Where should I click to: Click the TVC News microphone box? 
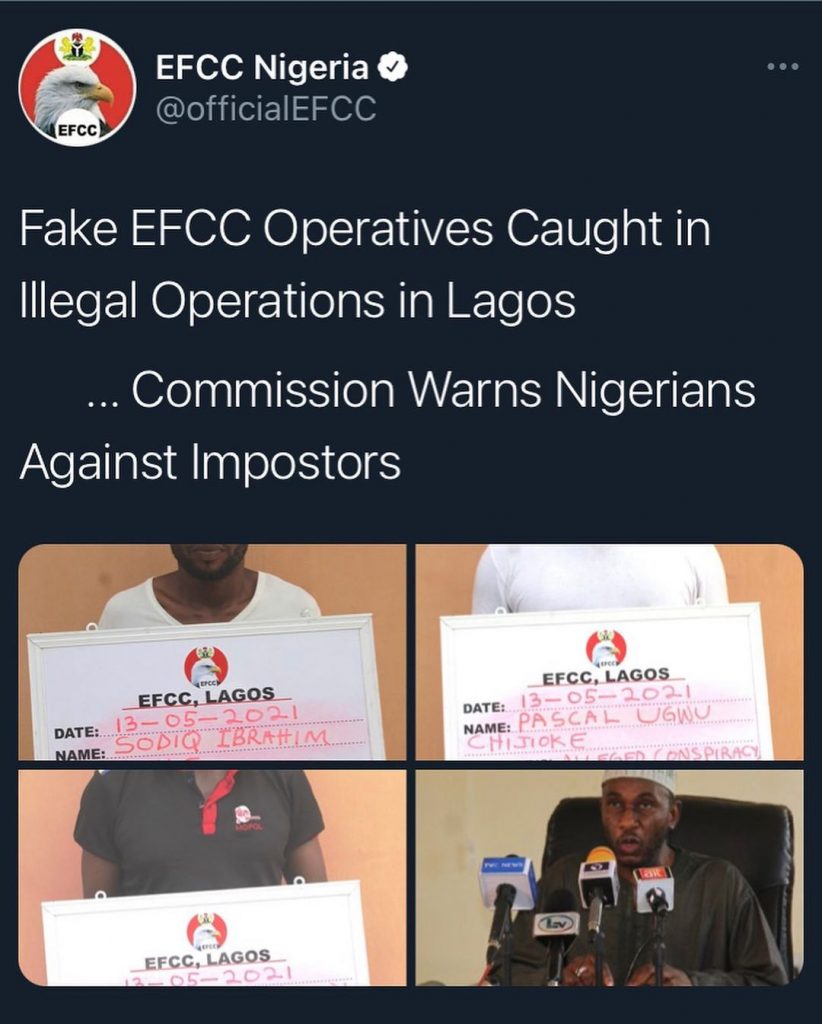click(507, 880)
